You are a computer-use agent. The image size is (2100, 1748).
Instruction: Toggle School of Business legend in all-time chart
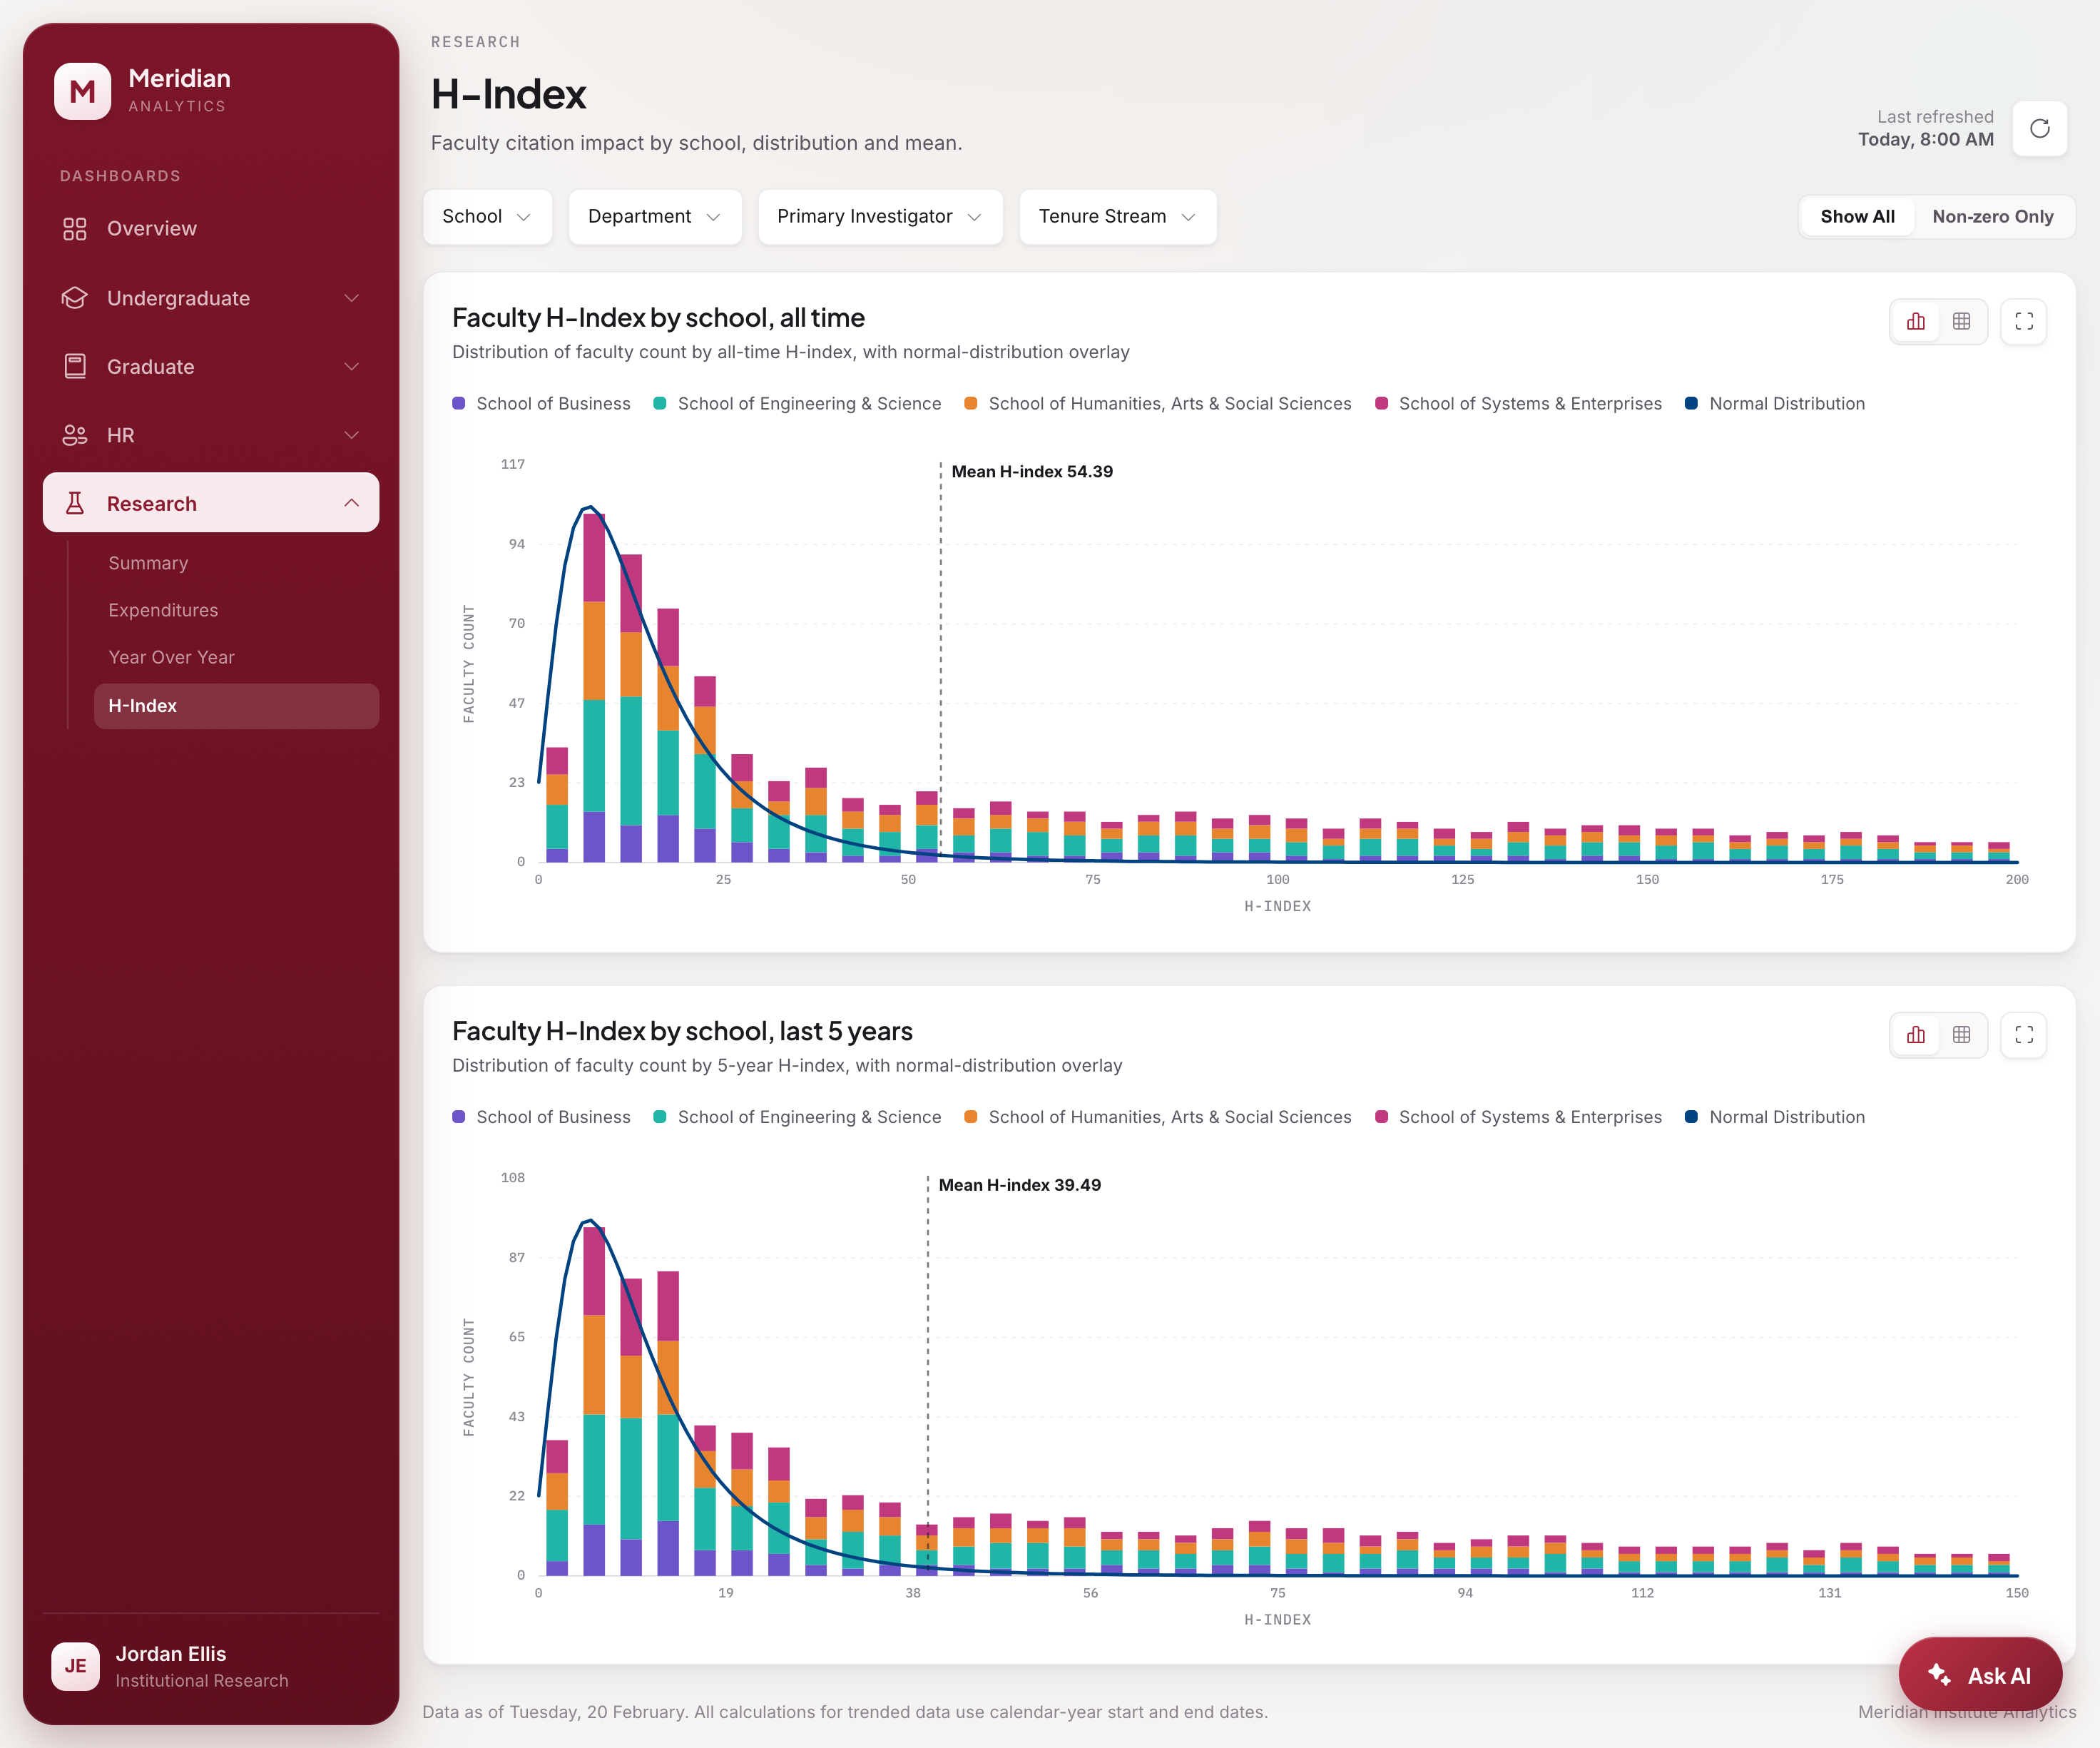click(541, 404)
